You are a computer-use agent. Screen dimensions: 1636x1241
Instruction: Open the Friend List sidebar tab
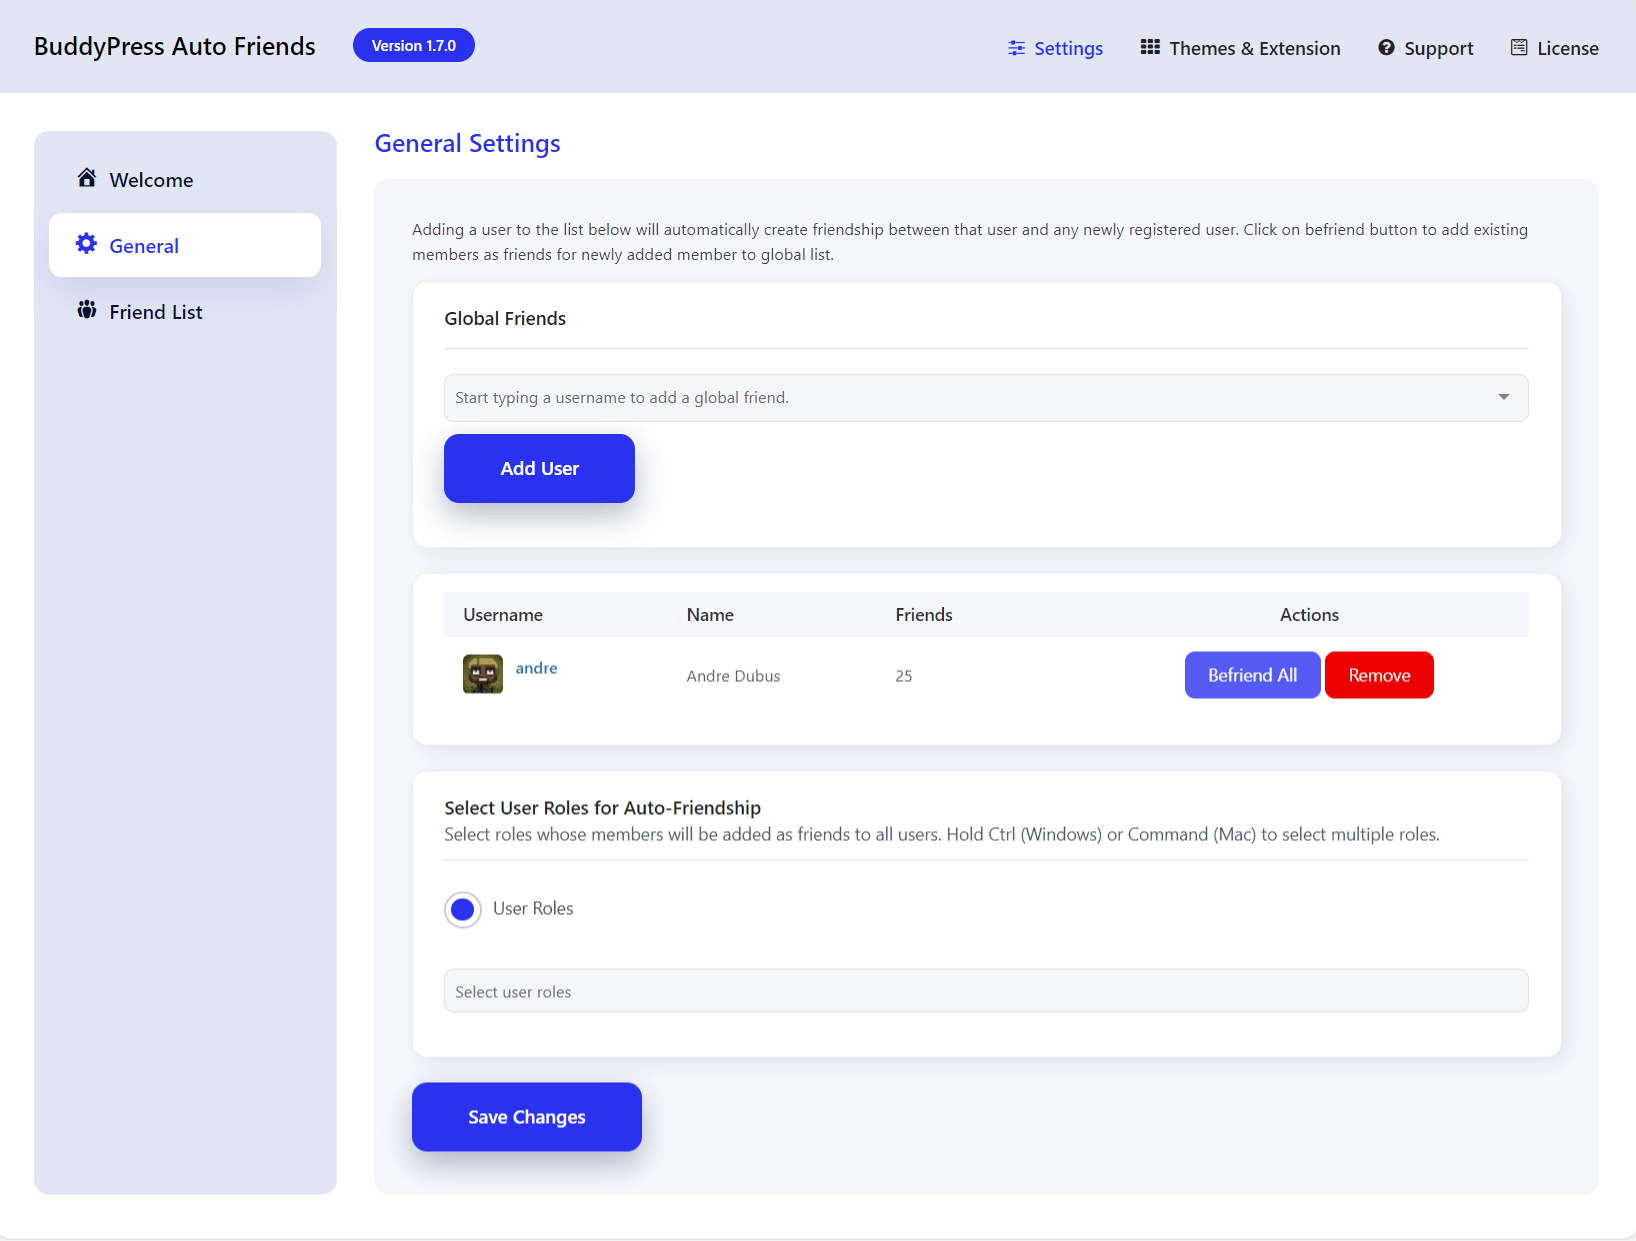tap(156, 312)
